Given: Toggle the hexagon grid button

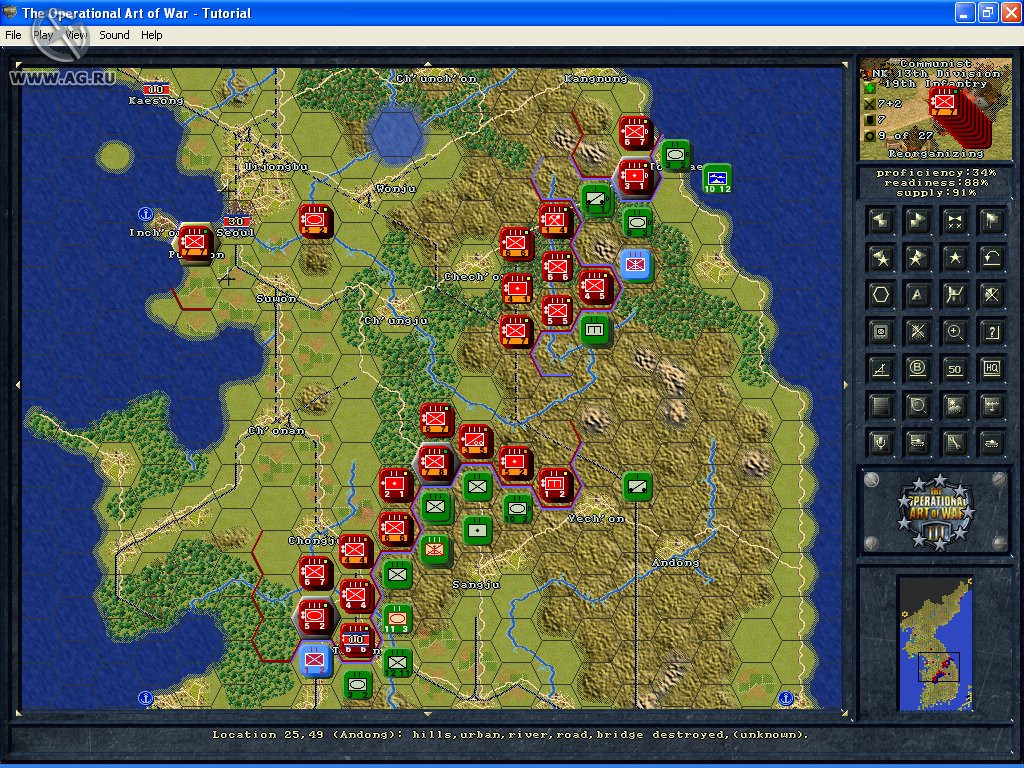Looking at the screenshot, I should (x=880, y=295).
